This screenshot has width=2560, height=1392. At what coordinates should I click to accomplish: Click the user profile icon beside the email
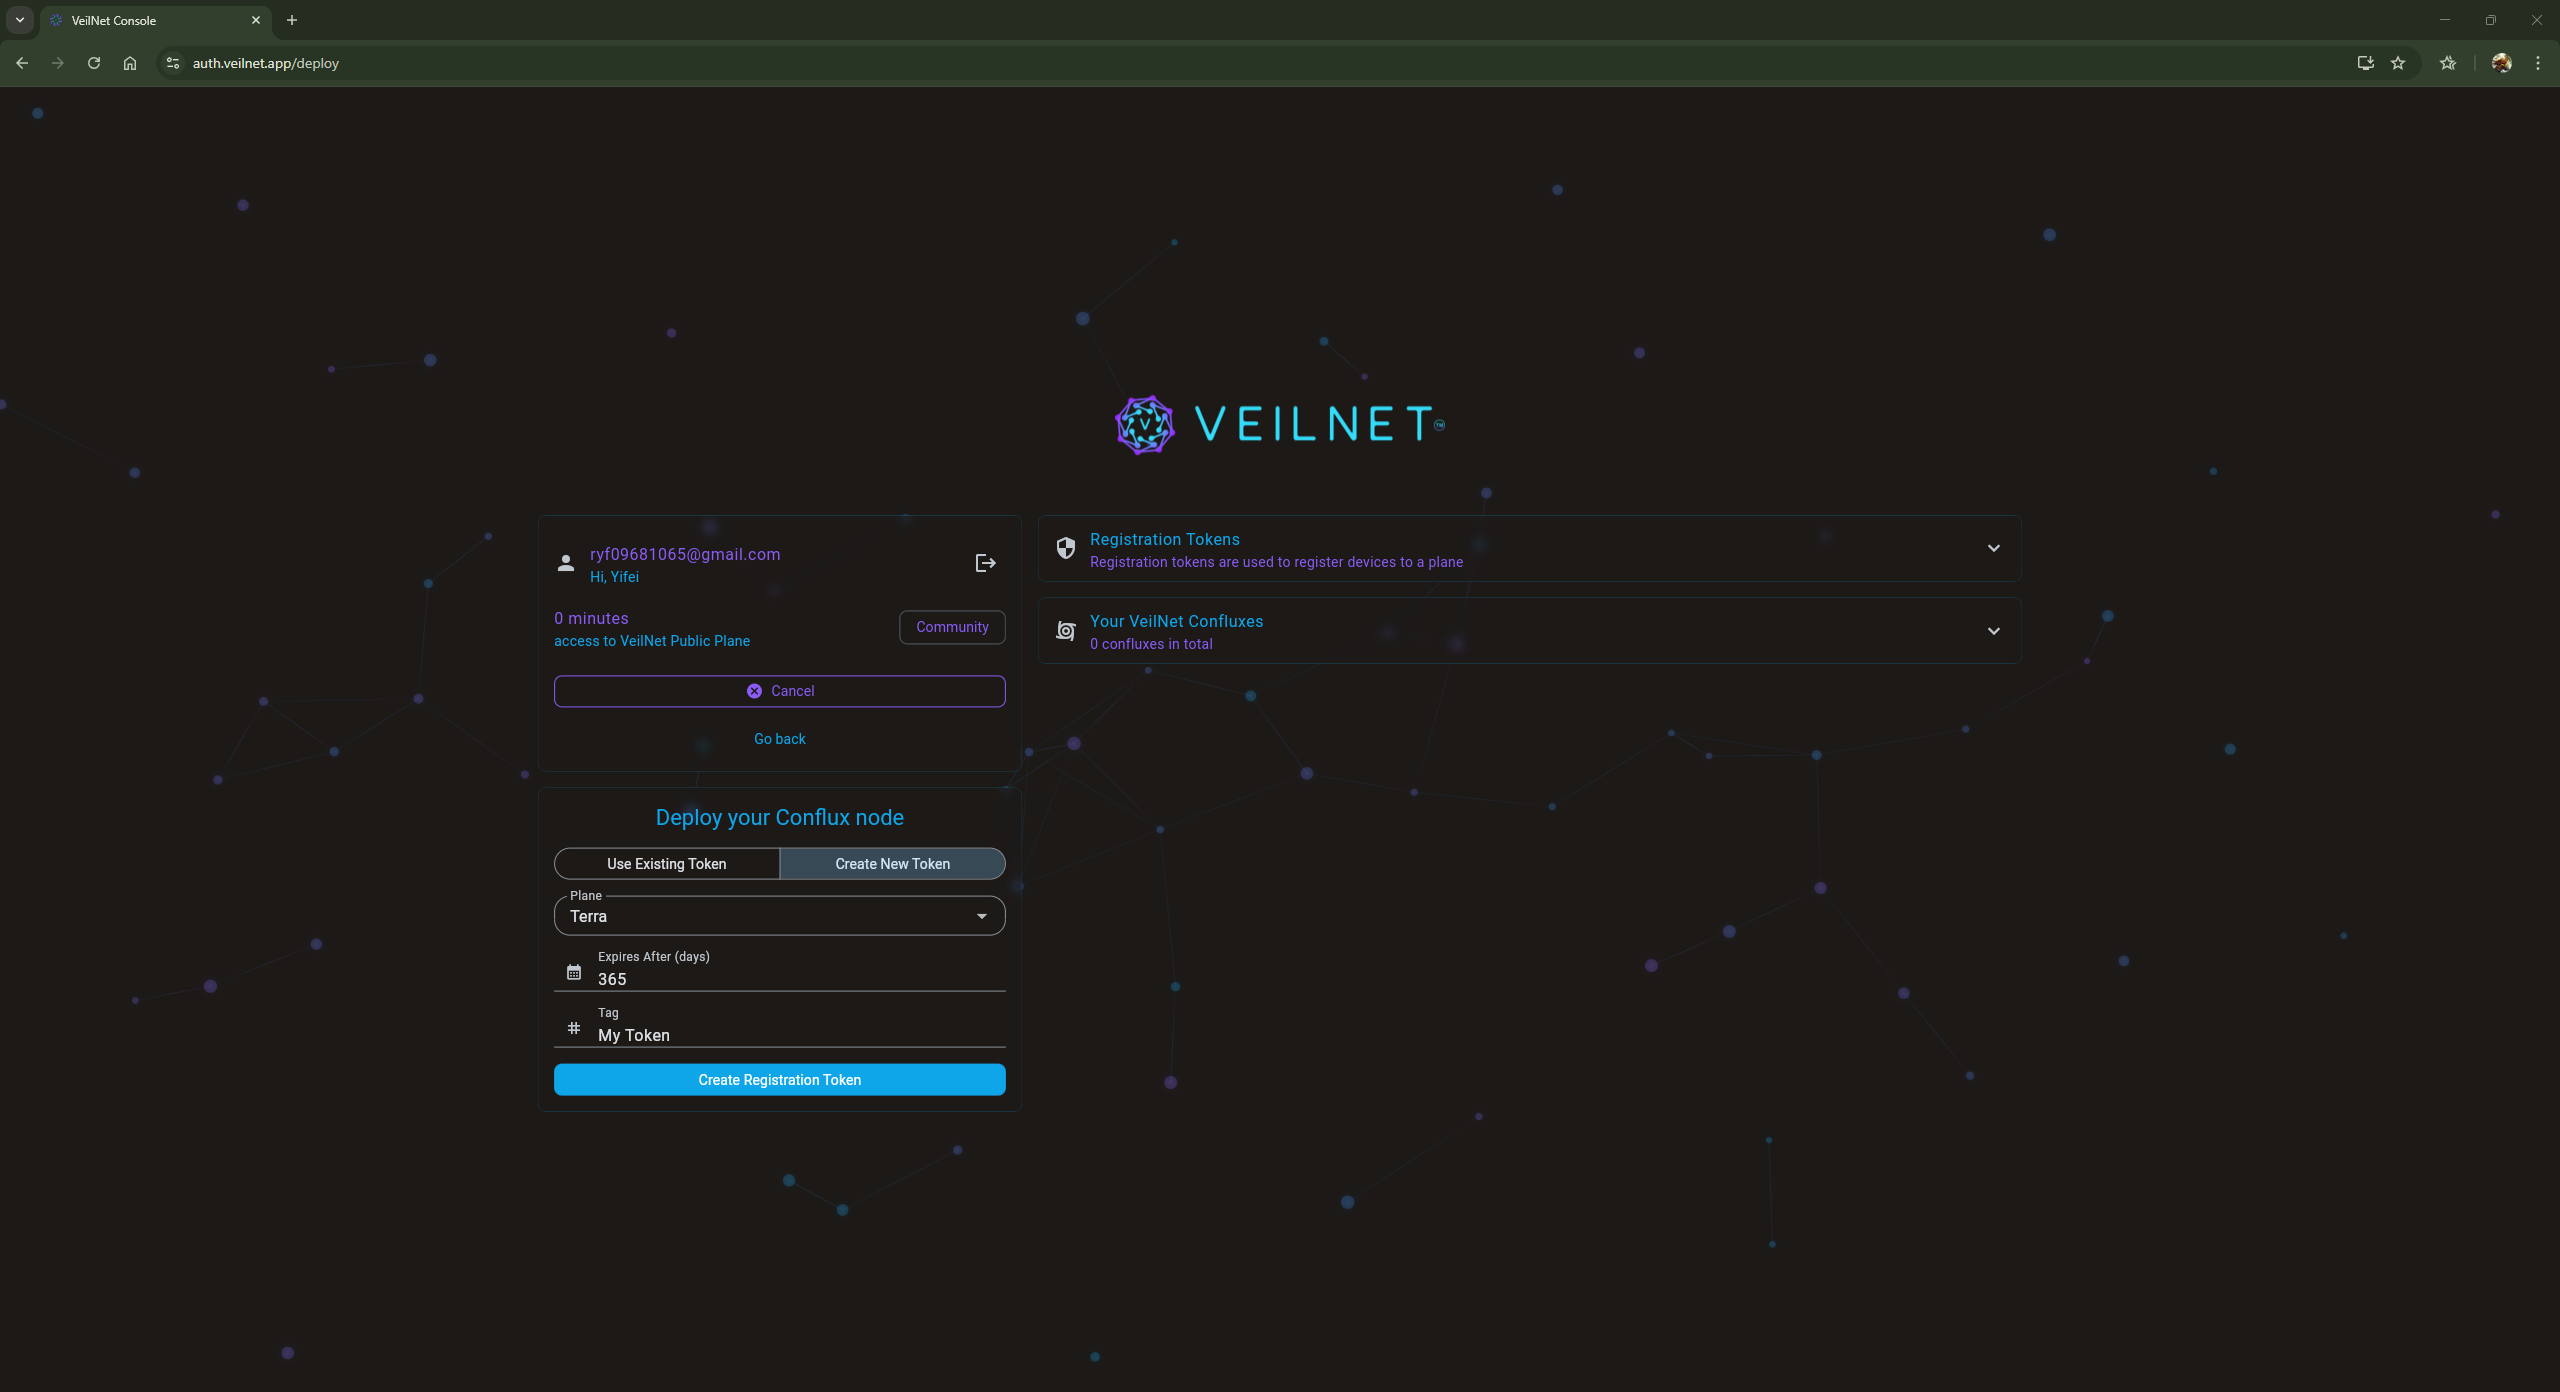click(x=565, y=563)
